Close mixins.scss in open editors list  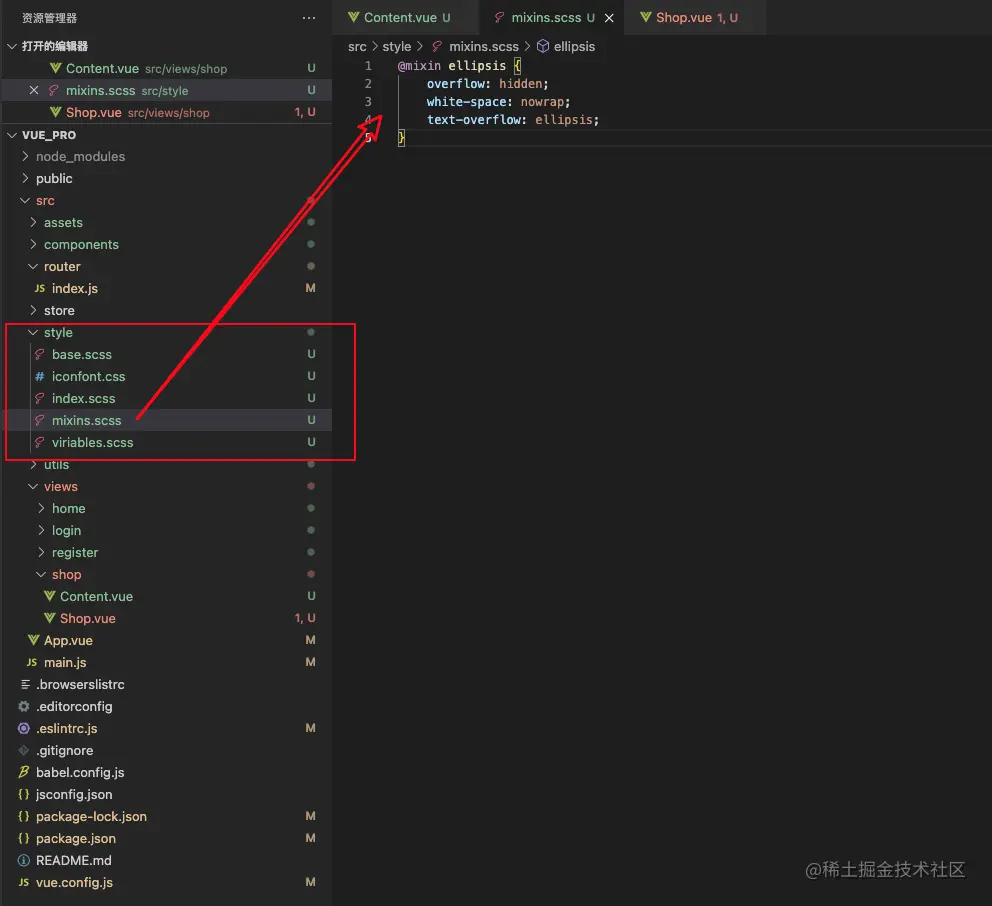(34, 90)
